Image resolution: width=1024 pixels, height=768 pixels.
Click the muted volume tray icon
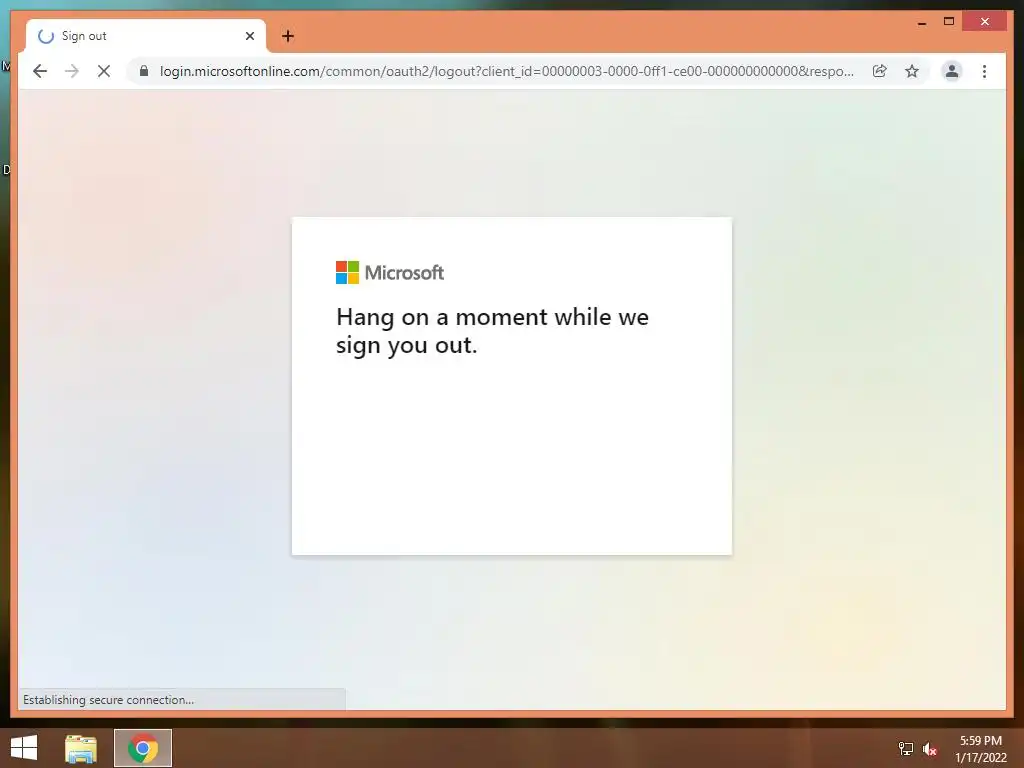(x=930, y=748)
